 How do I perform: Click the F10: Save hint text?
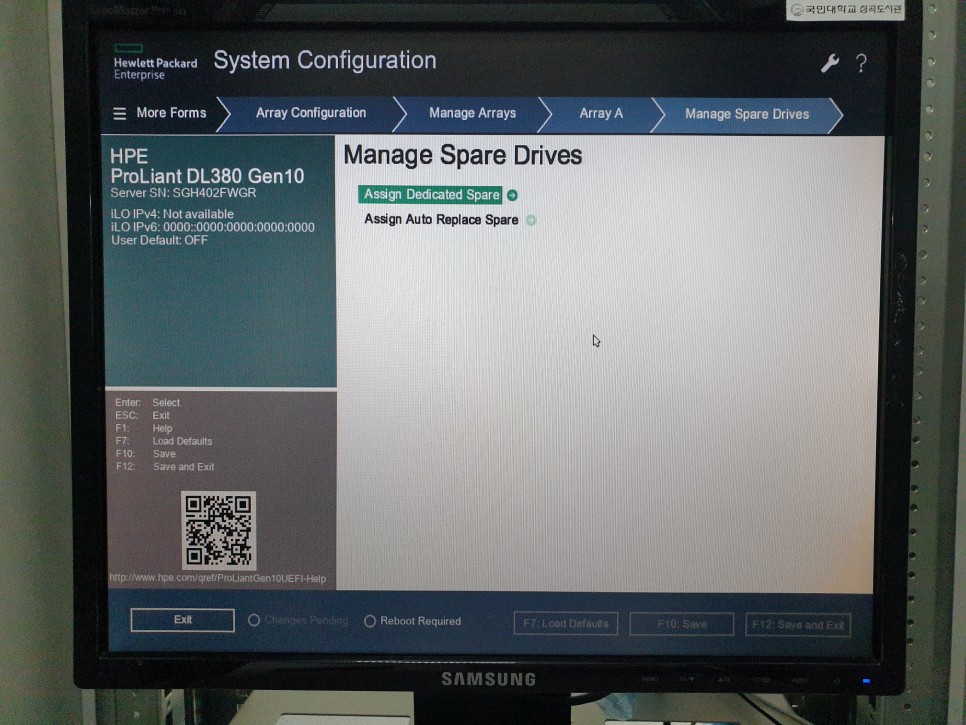pyautogui.click(x=145, y=454)
